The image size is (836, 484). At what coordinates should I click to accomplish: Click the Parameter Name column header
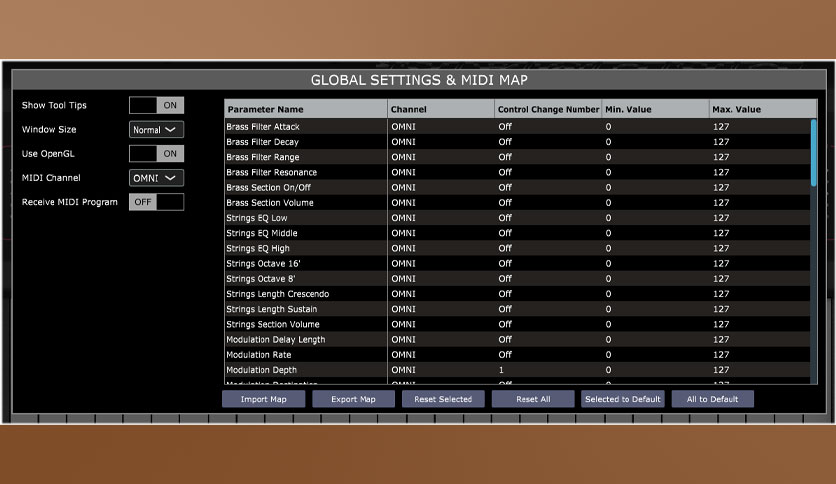point(306,109)
